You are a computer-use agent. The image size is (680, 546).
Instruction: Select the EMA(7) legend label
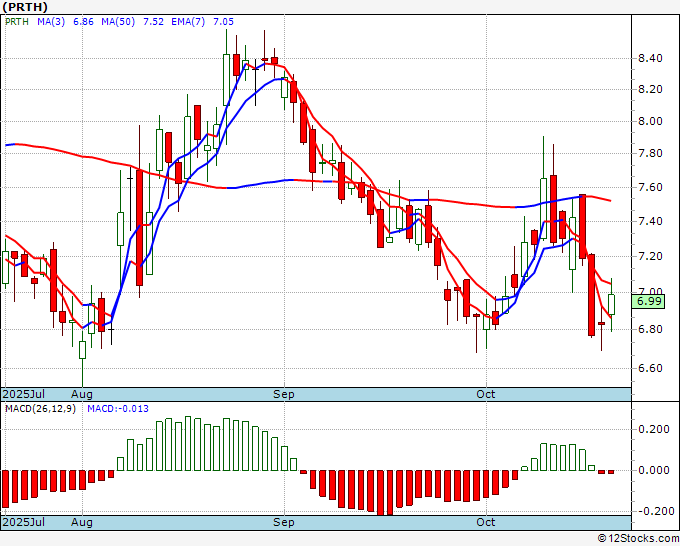tap(188, 22)
